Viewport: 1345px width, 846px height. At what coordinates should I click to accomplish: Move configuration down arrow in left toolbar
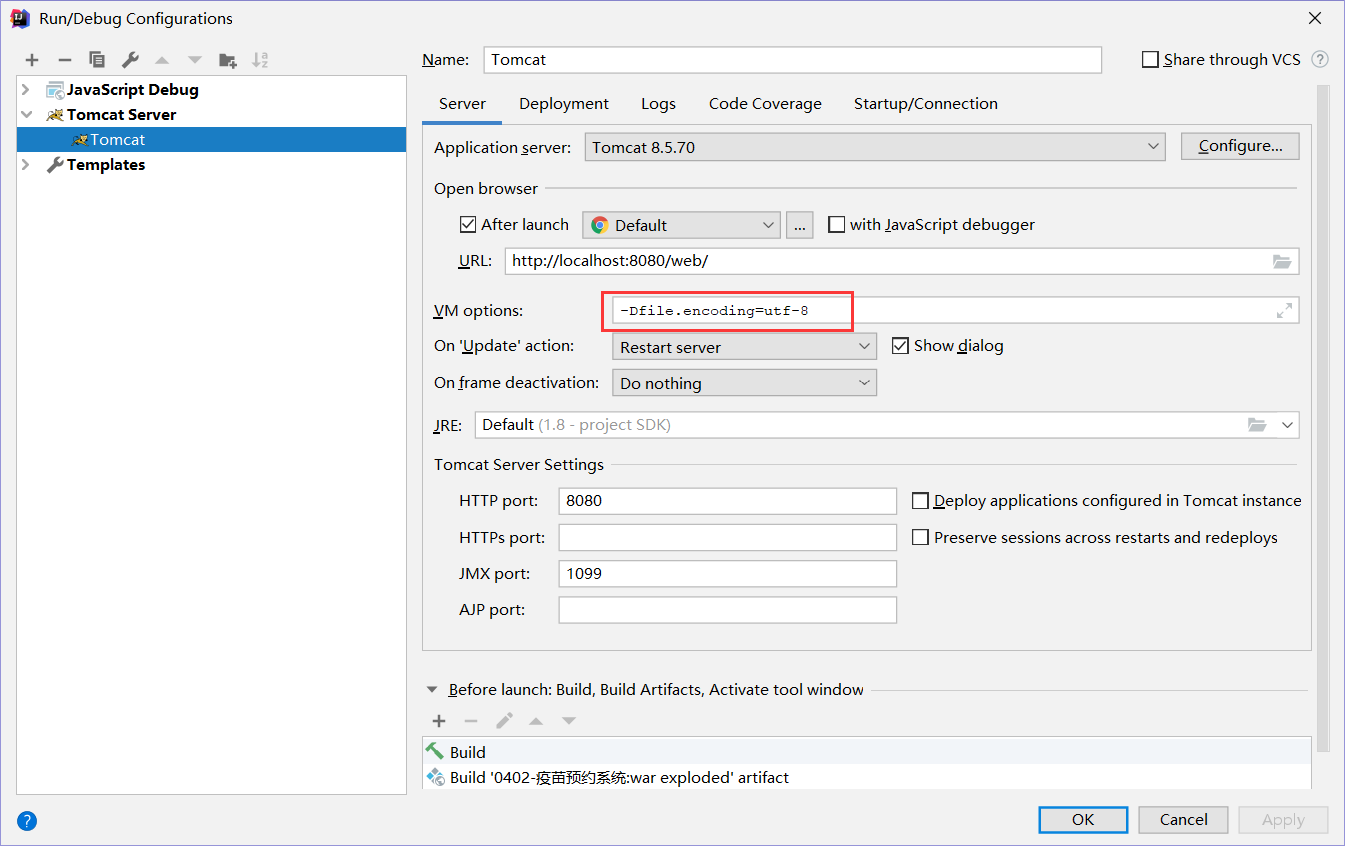(x=194, y=60)
